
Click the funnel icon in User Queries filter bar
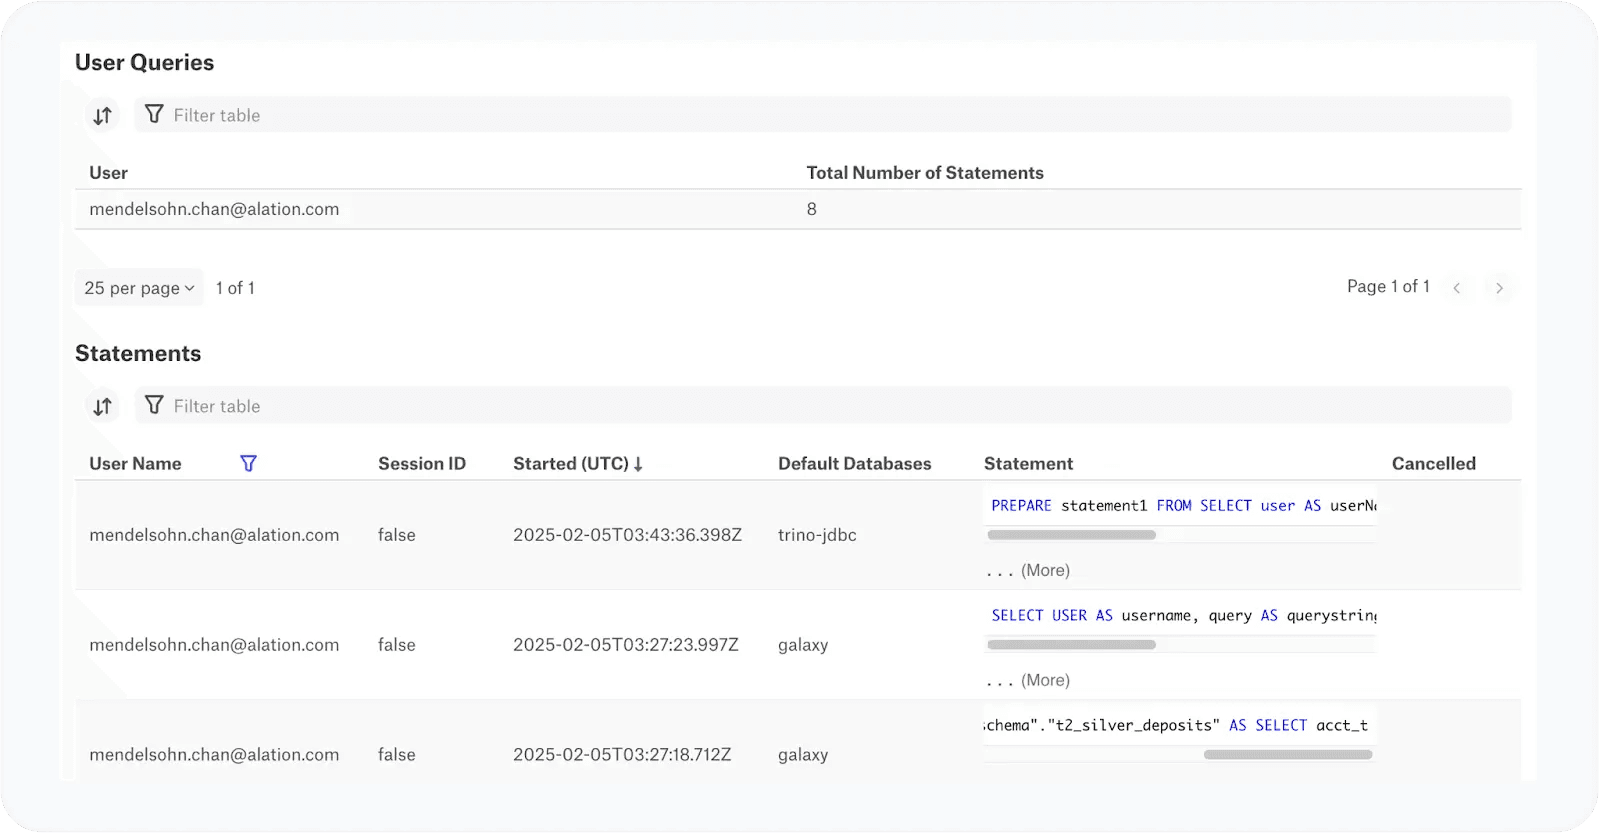pos(154,114)
